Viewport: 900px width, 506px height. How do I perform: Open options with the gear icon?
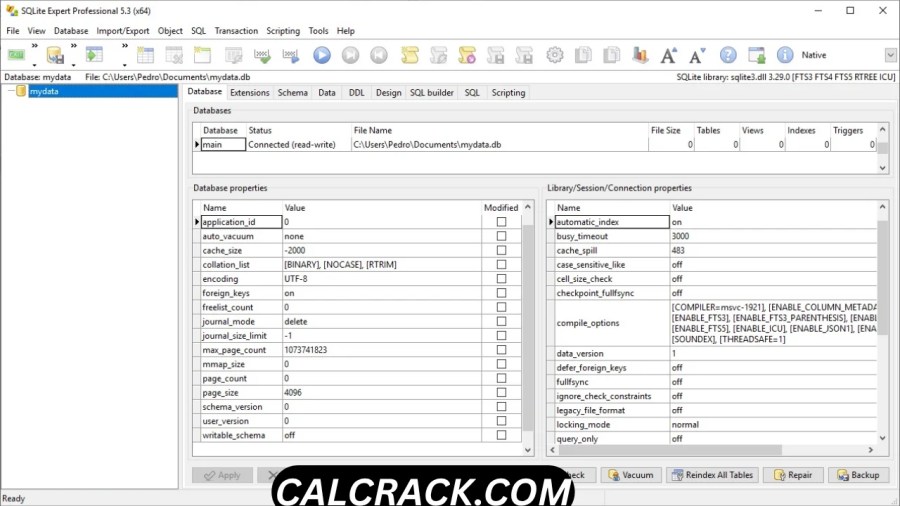pyautogui.click(x=554, y=55)
